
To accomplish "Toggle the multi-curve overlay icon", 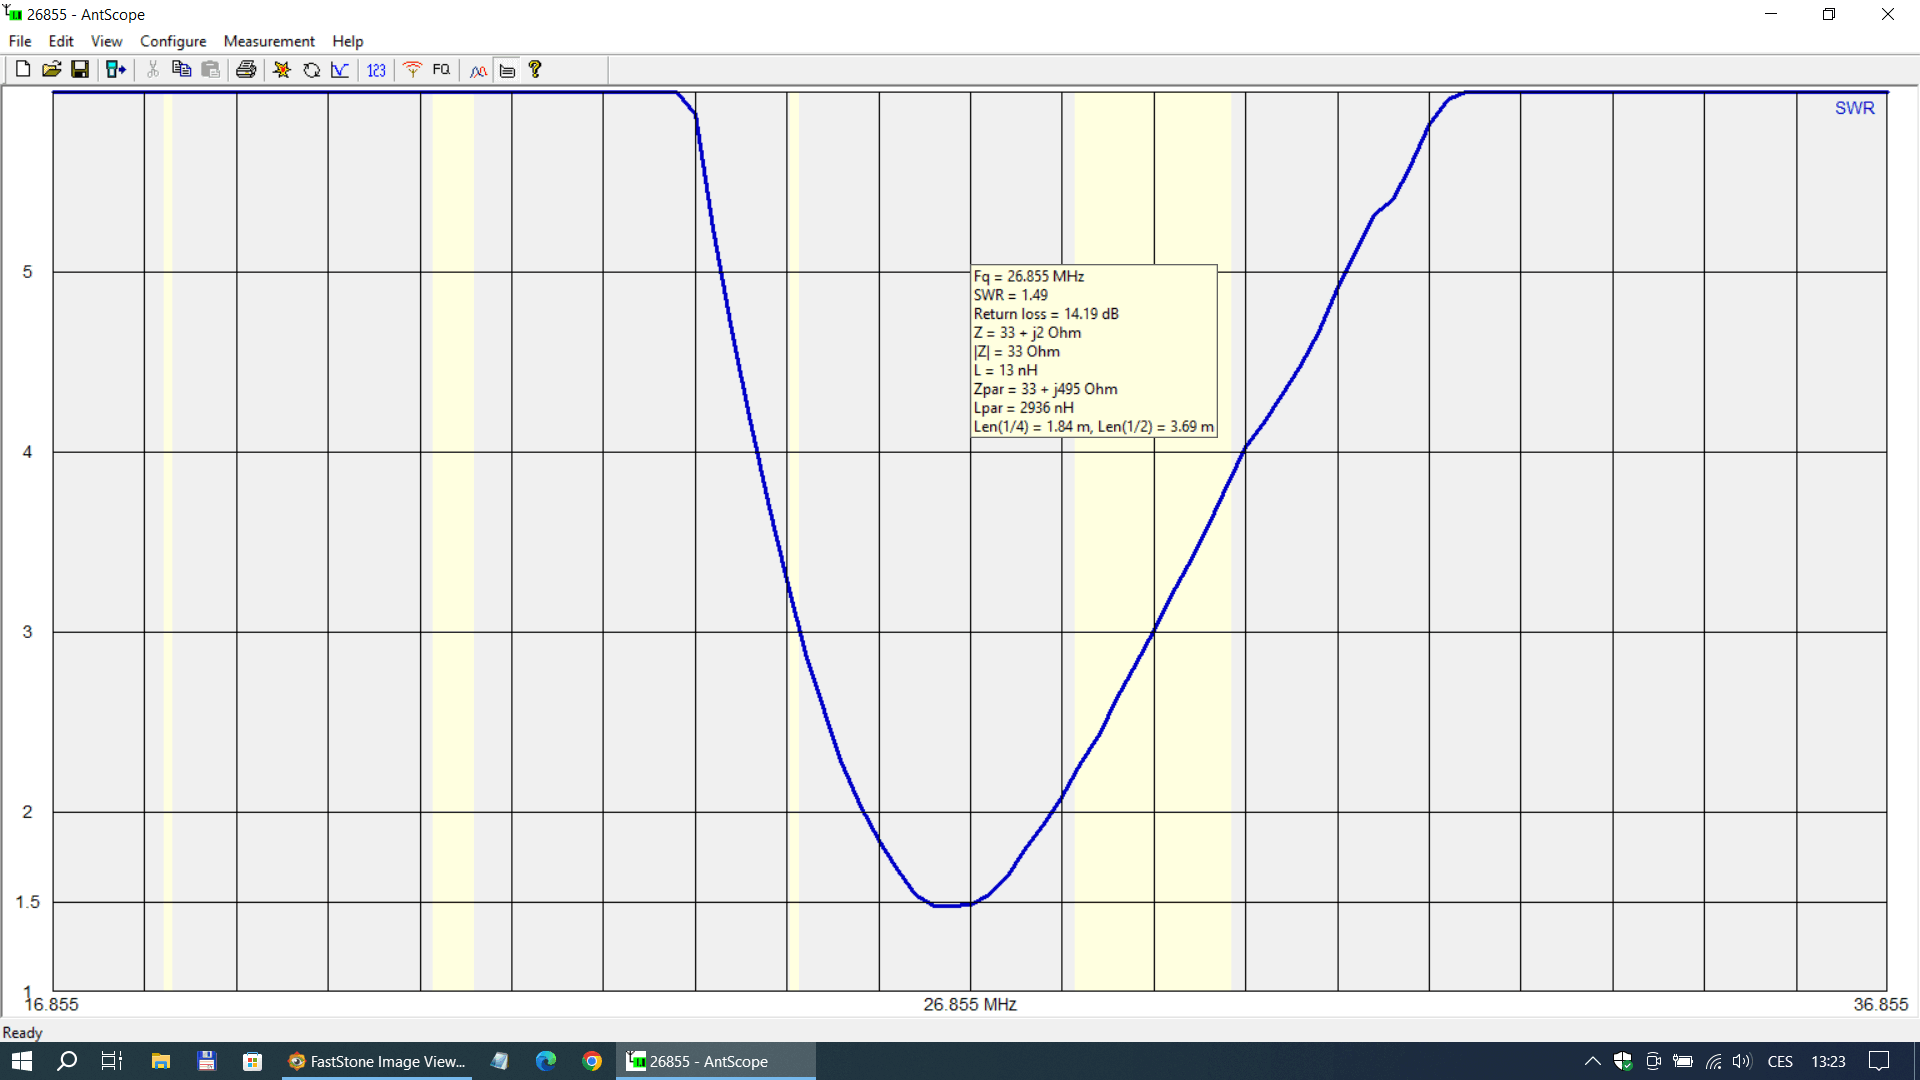I will (478, 69).
